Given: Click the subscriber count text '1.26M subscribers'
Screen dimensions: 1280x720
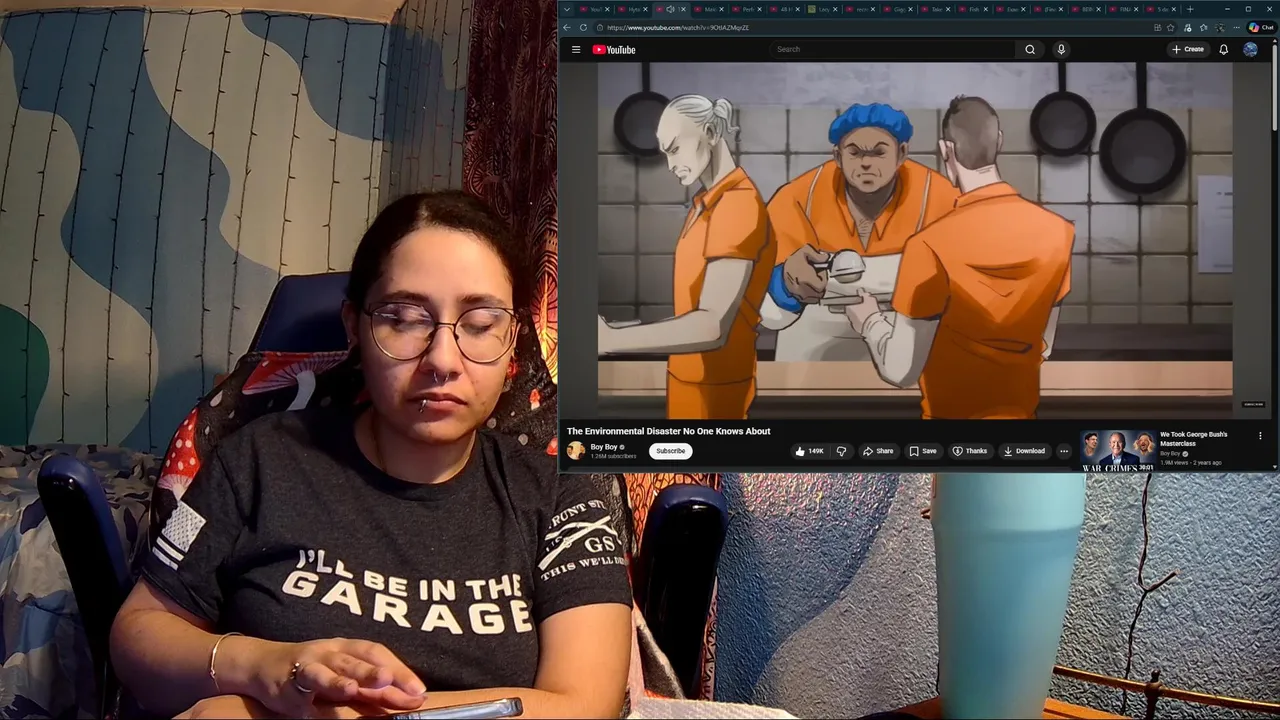Looking at the screenshot, I should 613,456.
